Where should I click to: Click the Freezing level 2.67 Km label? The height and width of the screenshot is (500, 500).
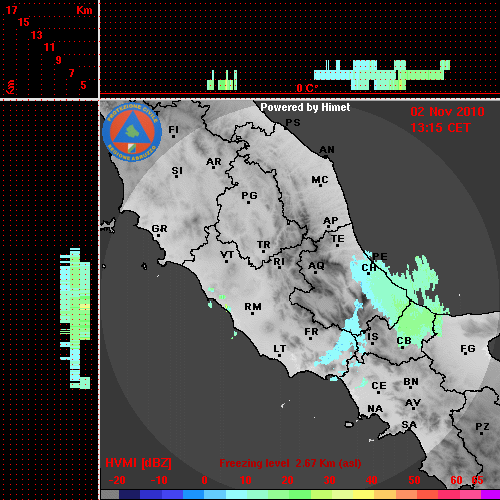[290, 463]
